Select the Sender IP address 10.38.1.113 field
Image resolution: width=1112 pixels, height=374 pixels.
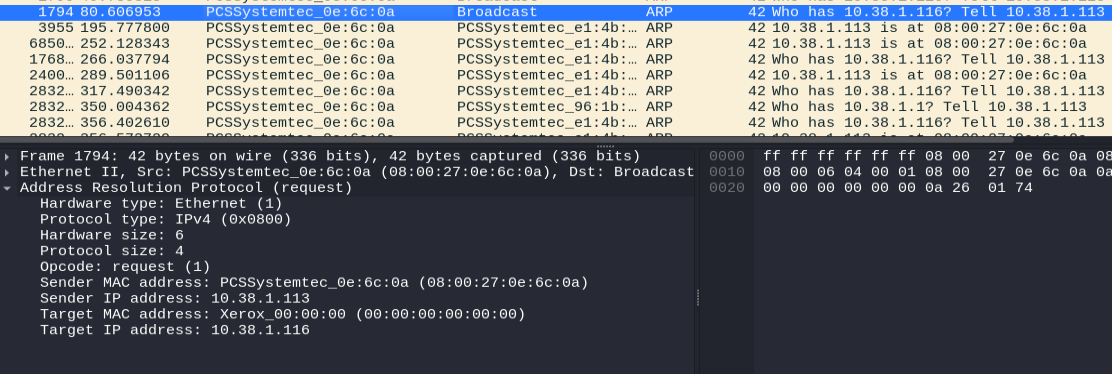click(x=348, y=298)
